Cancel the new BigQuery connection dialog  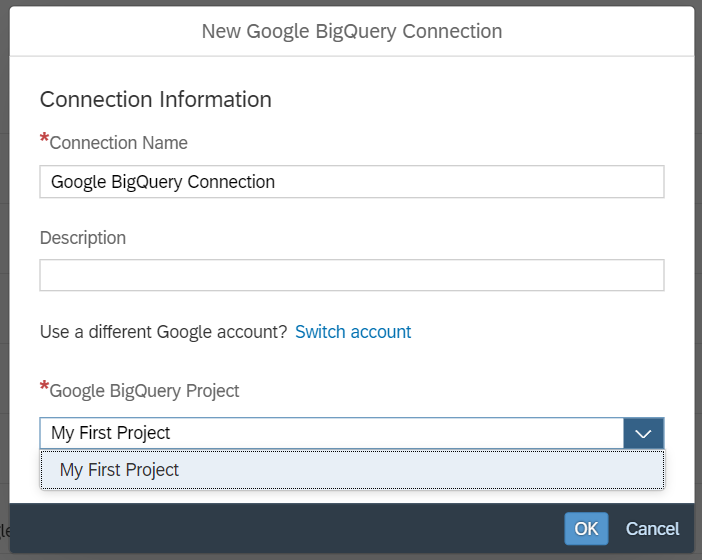coord(652,529)
